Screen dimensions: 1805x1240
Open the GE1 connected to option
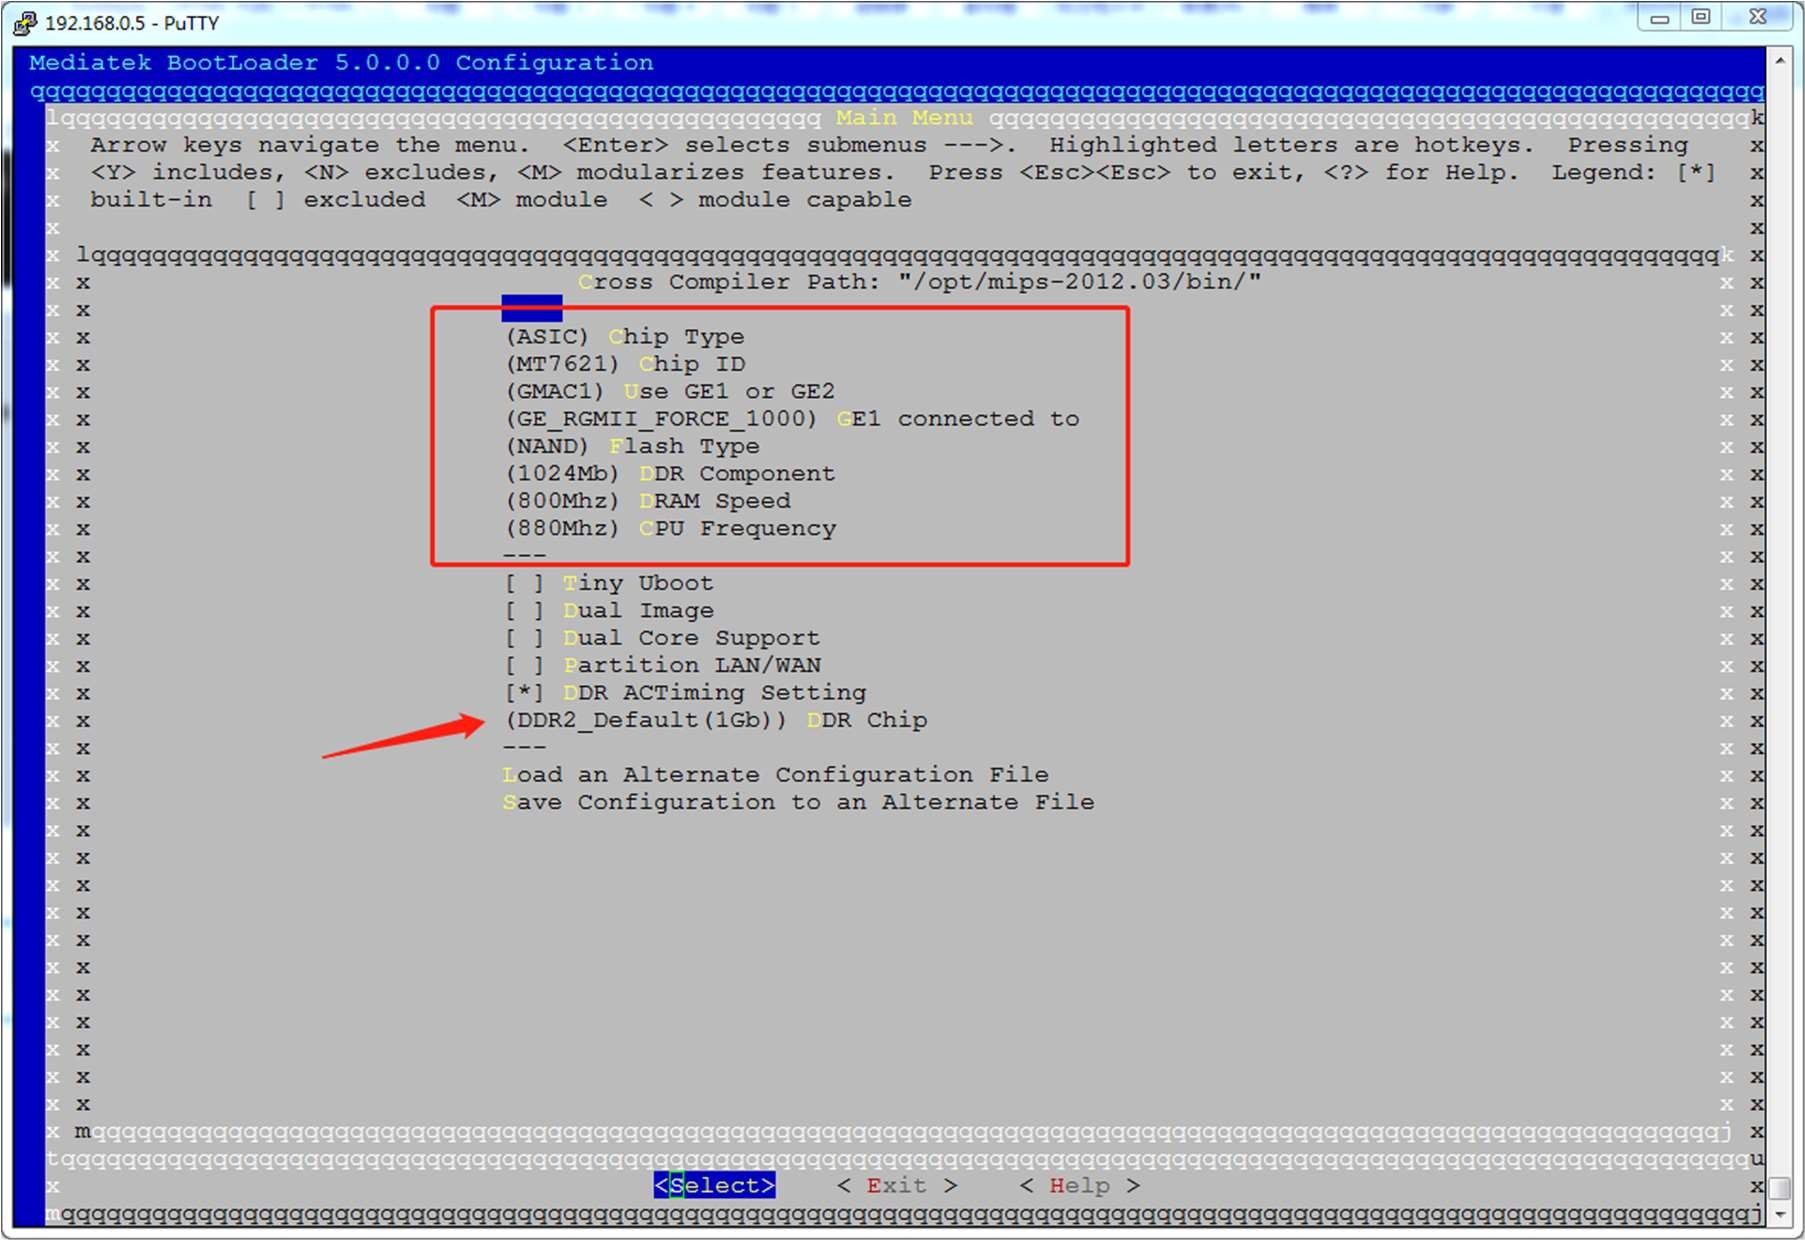click(x=792, y=419)
